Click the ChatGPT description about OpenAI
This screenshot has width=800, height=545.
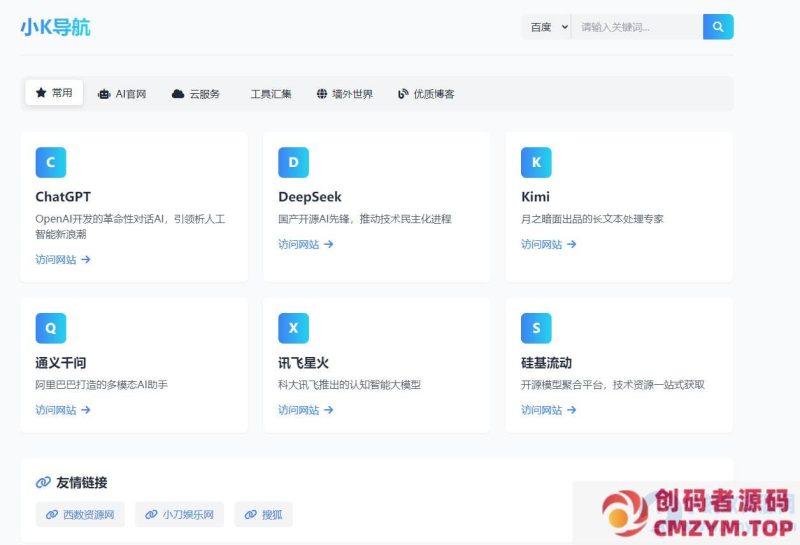pos(130,227)
